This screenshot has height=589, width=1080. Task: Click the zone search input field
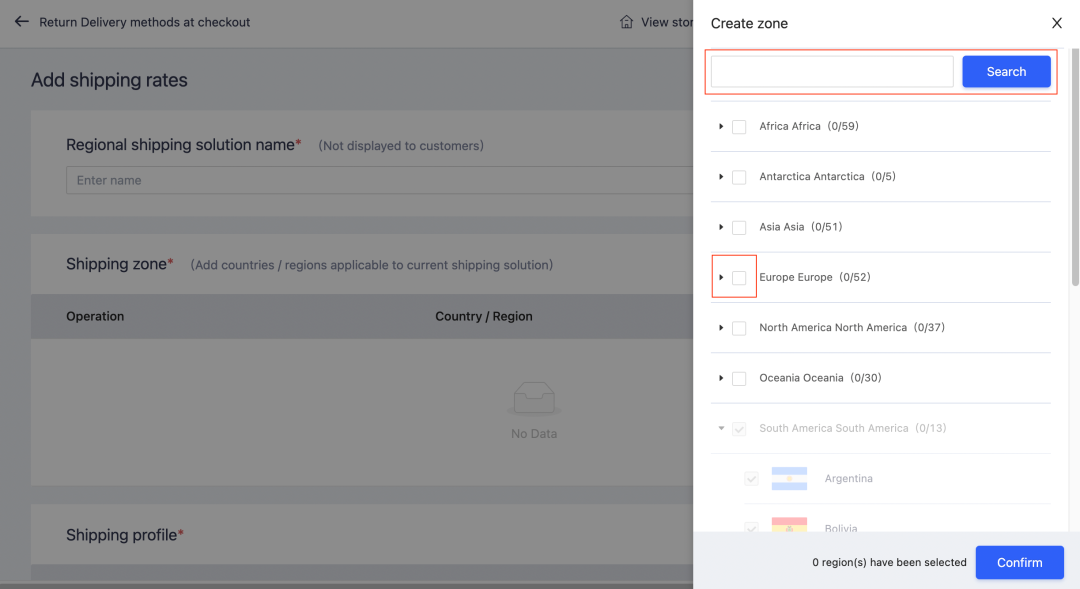point(832,72)
